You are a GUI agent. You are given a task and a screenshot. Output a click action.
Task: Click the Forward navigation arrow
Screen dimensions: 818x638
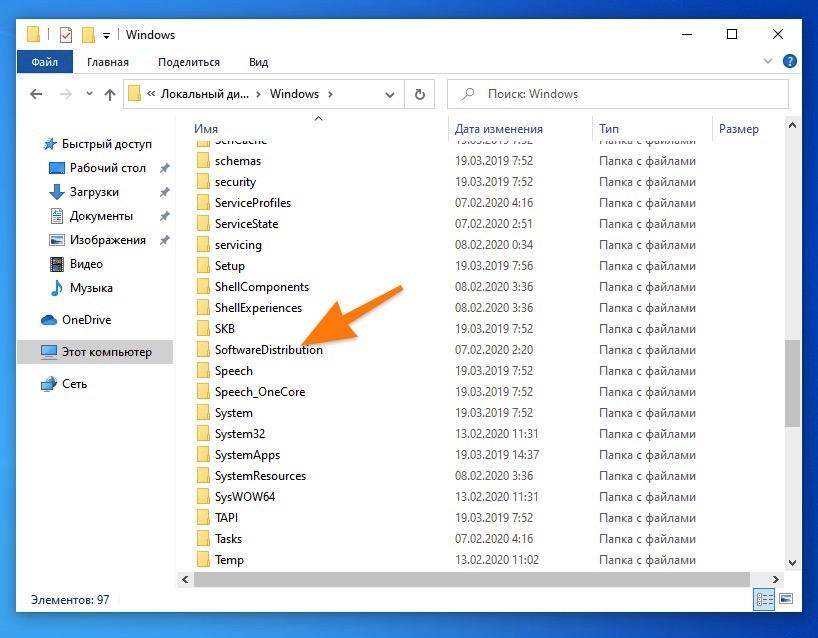click(66, 94)
